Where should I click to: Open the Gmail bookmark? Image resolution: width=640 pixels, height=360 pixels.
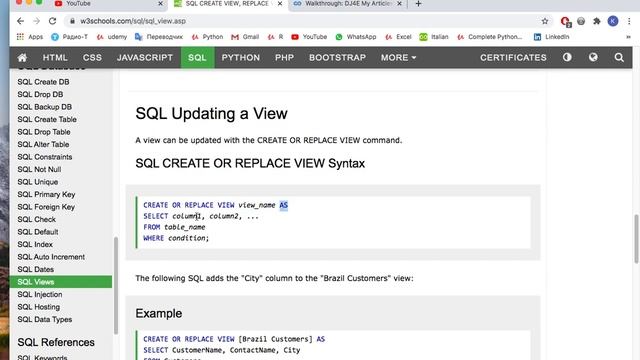tap(245, 37)
